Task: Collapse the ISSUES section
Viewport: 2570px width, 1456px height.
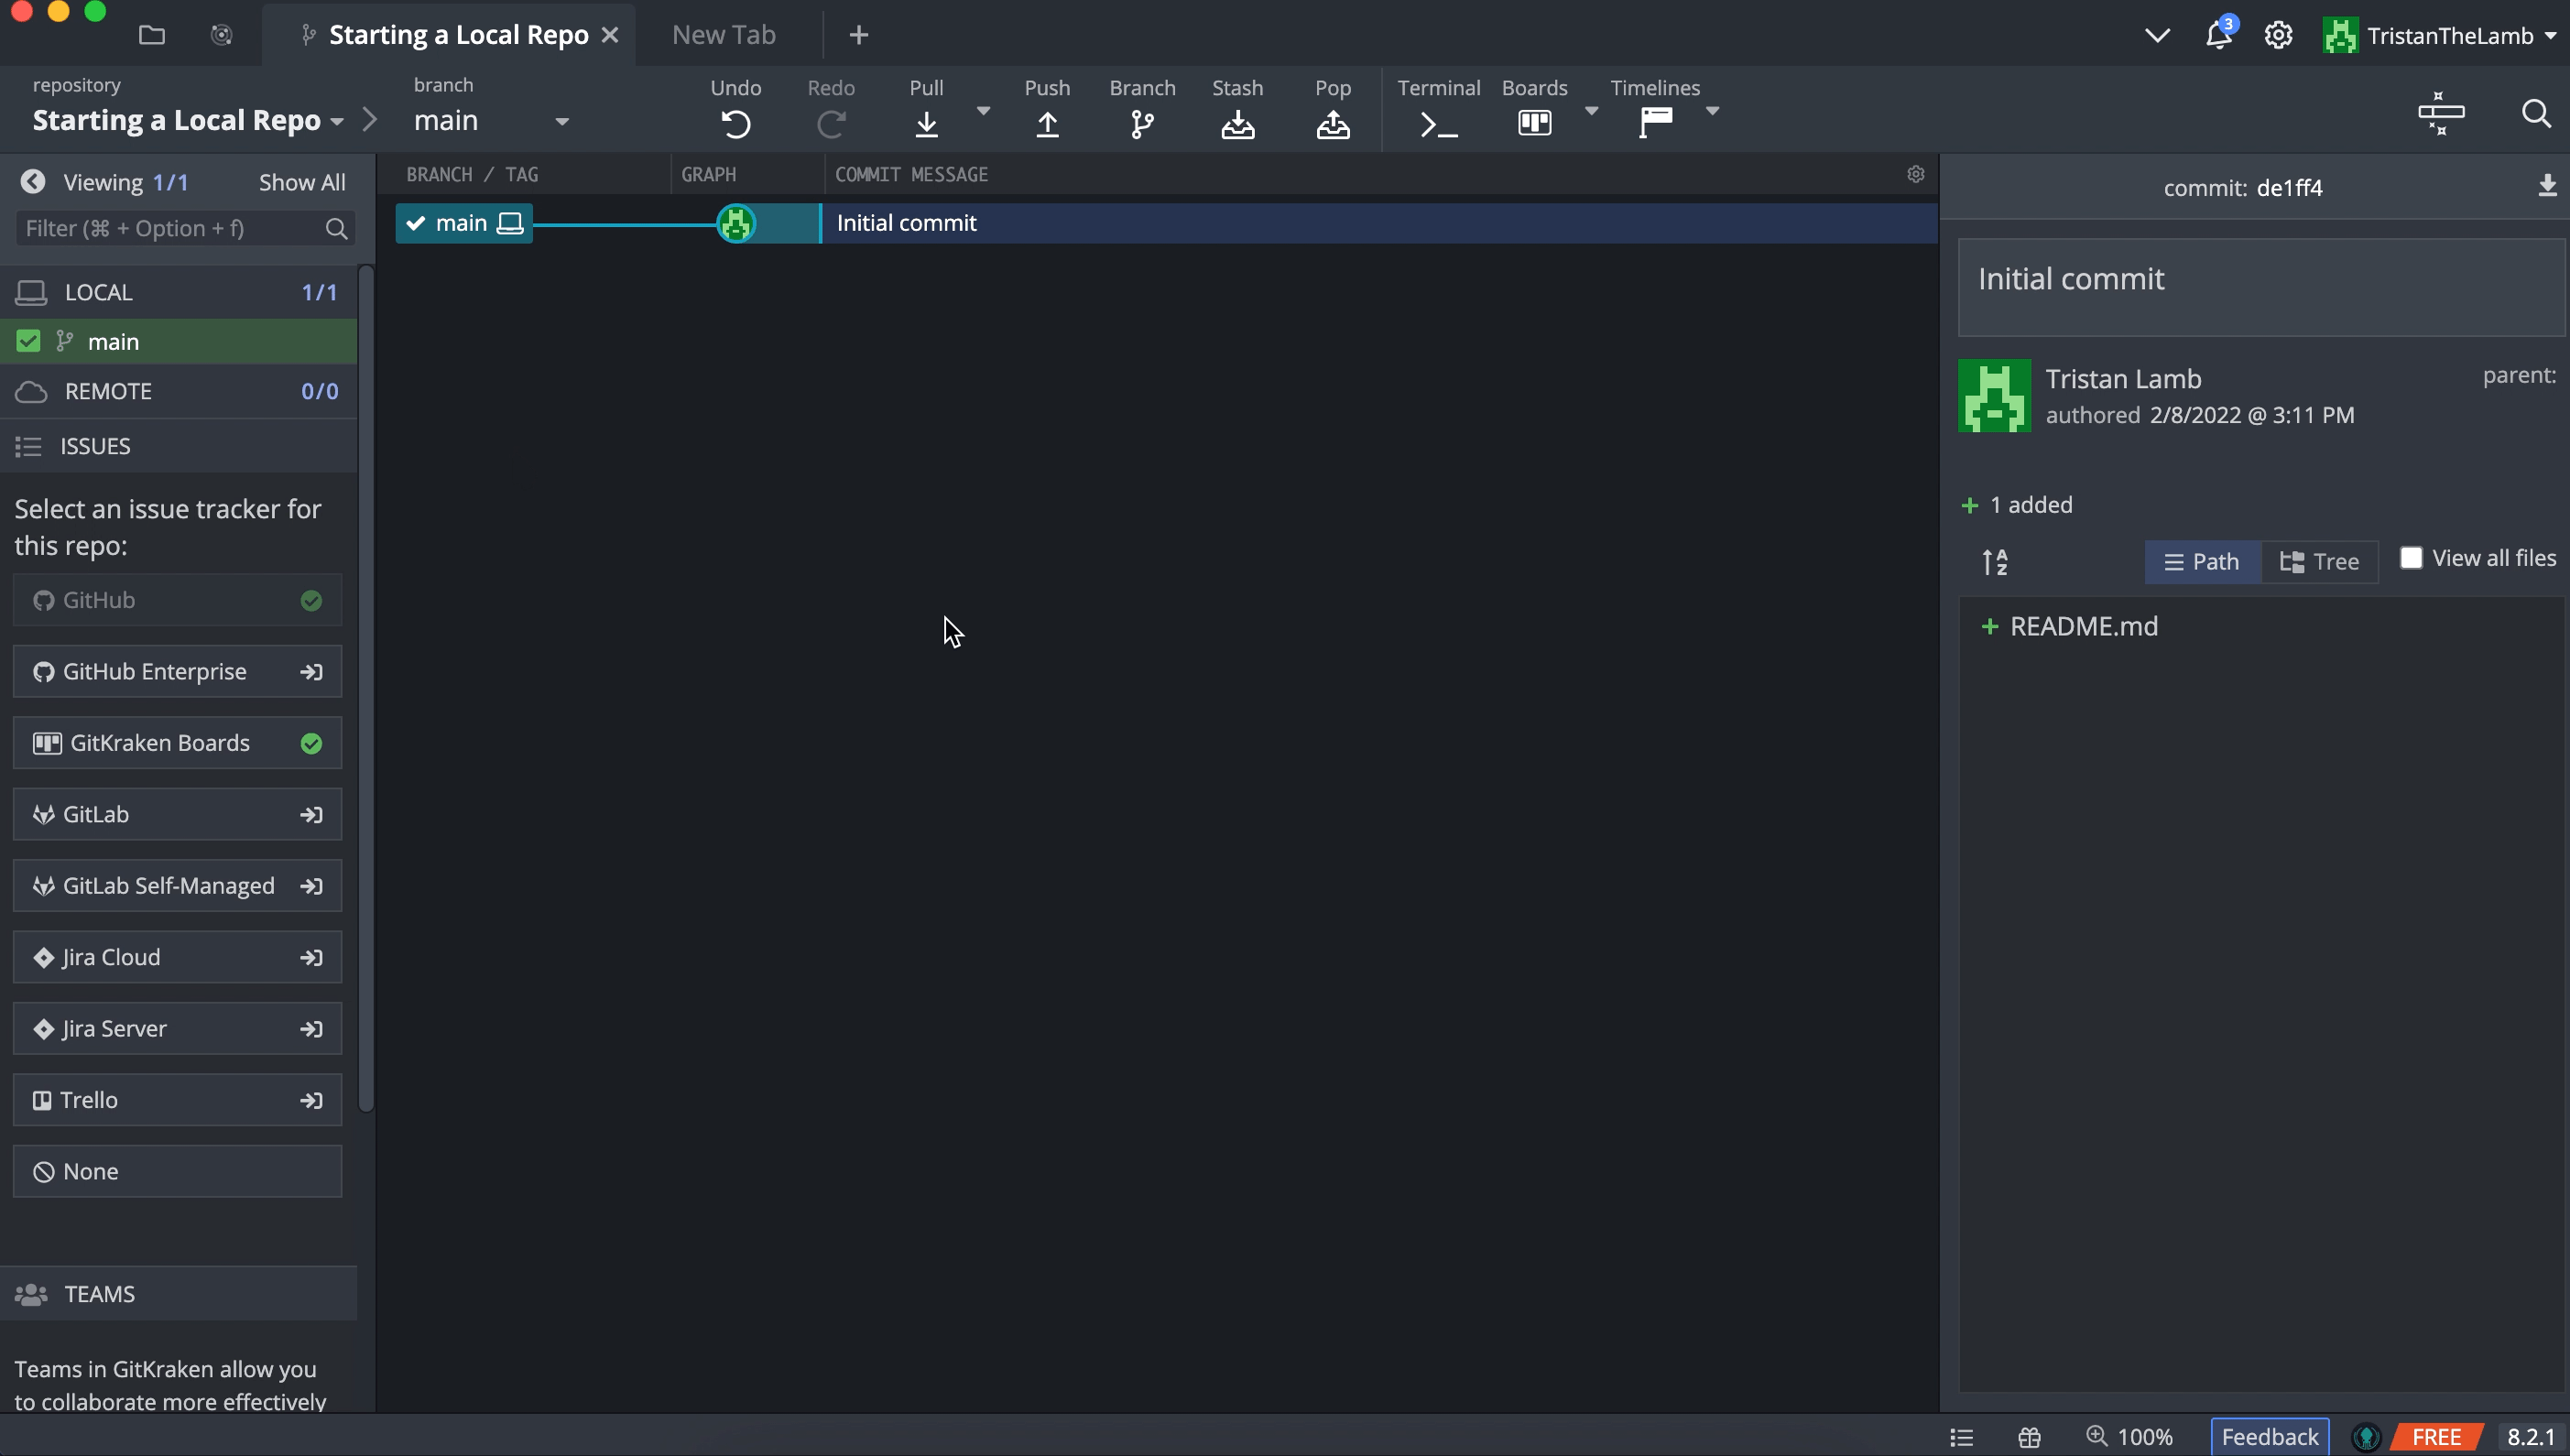Action: click(178, 446)
